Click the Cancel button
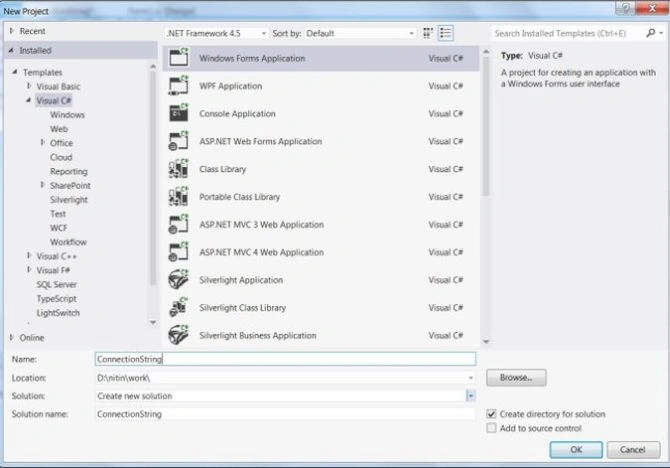This screenshot has height=468, width=670. pyautogui.click(x=633, y=450)
